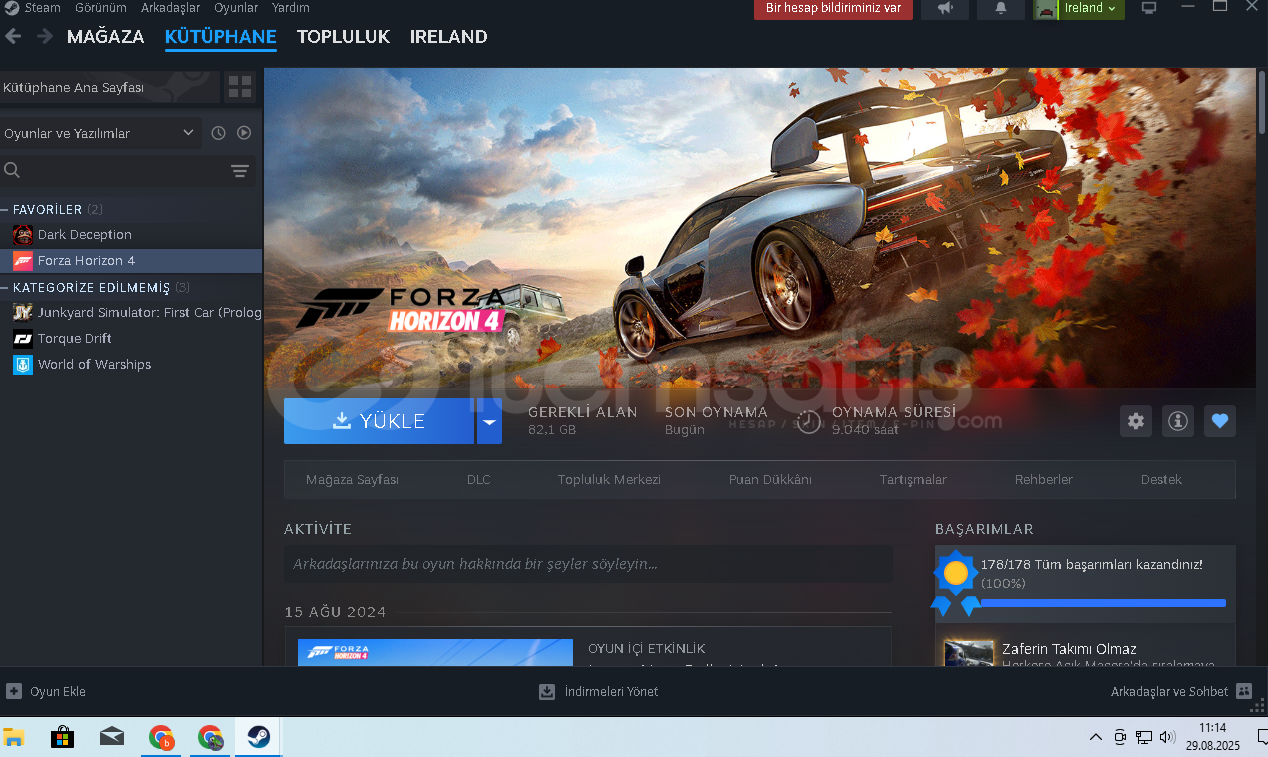Open Mağaza Sayfası link
1268x757 pixels.
click(x=352, y=480)
